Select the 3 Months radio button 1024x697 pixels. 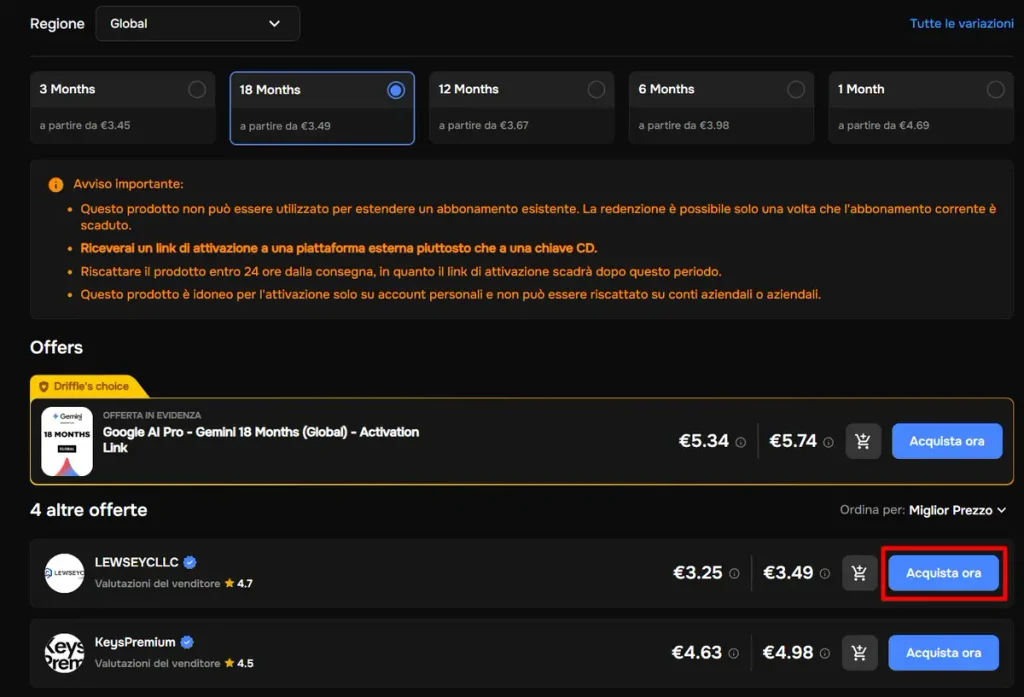197,89
